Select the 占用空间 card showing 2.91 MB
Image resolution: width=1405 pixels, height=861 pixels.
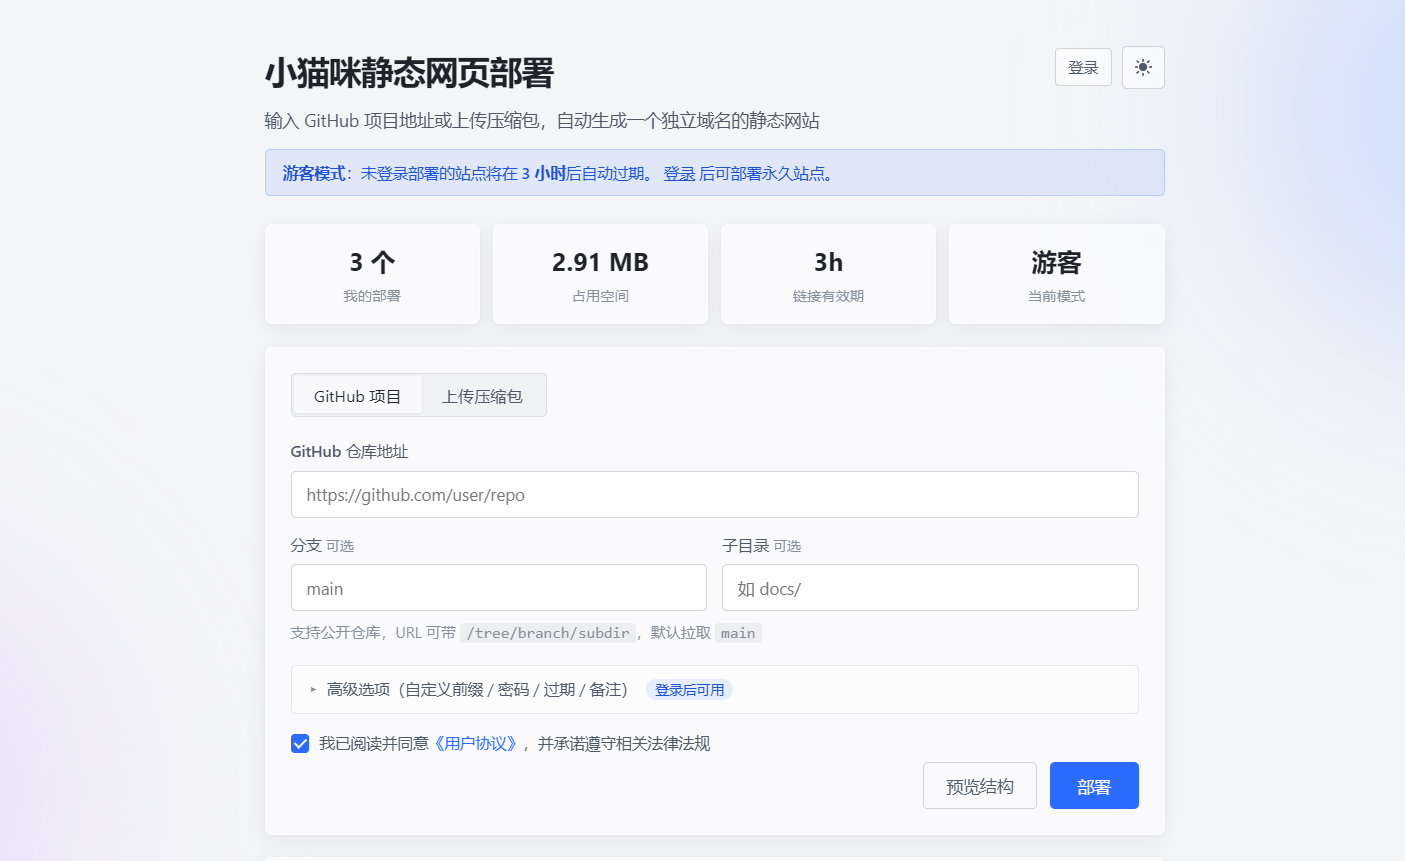[600, 274]
